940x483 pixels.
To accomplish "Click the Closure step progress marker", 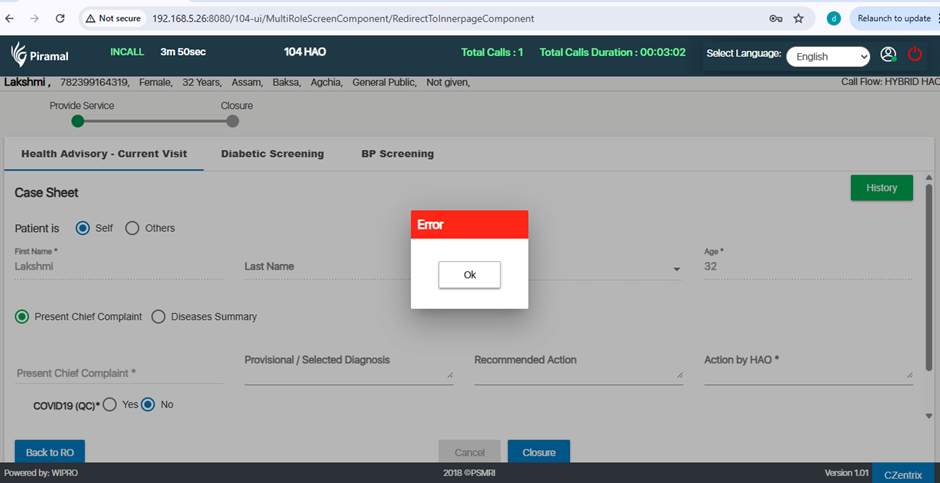I will (x=233, y=121).
